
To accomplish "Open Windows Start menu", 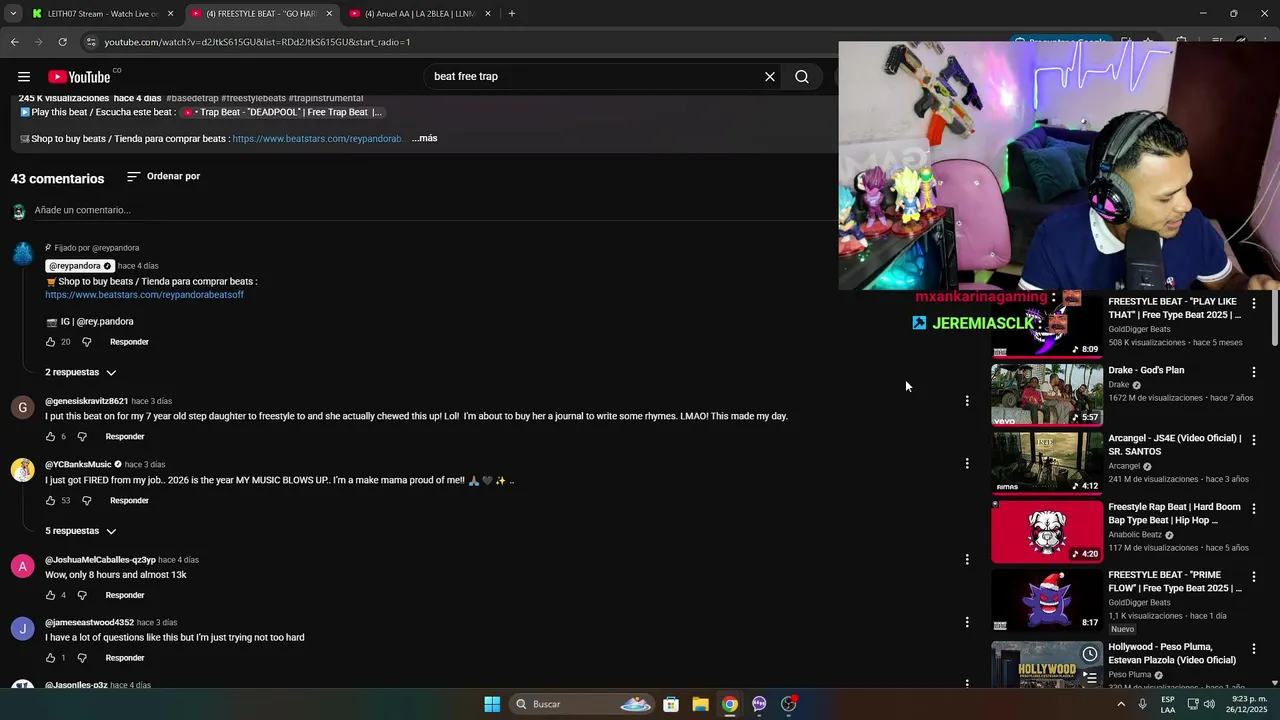I will (x=492, y=704).
